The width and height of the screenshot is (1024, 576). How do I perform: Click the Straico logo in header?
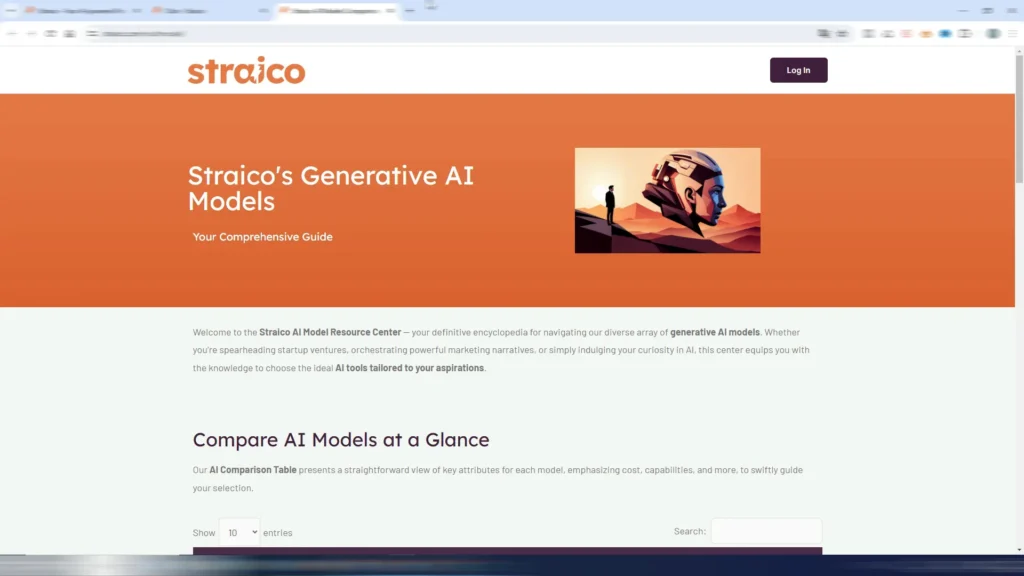246,70
